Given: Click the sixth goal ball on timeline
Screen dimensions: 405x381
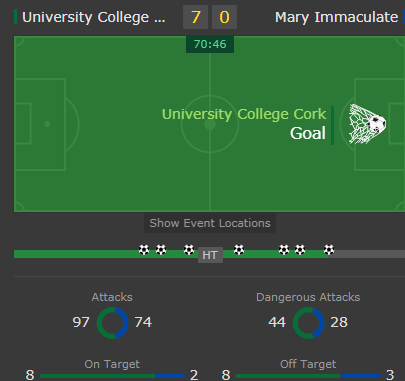Looking at the screenshot, I should [x=300, y=250].
